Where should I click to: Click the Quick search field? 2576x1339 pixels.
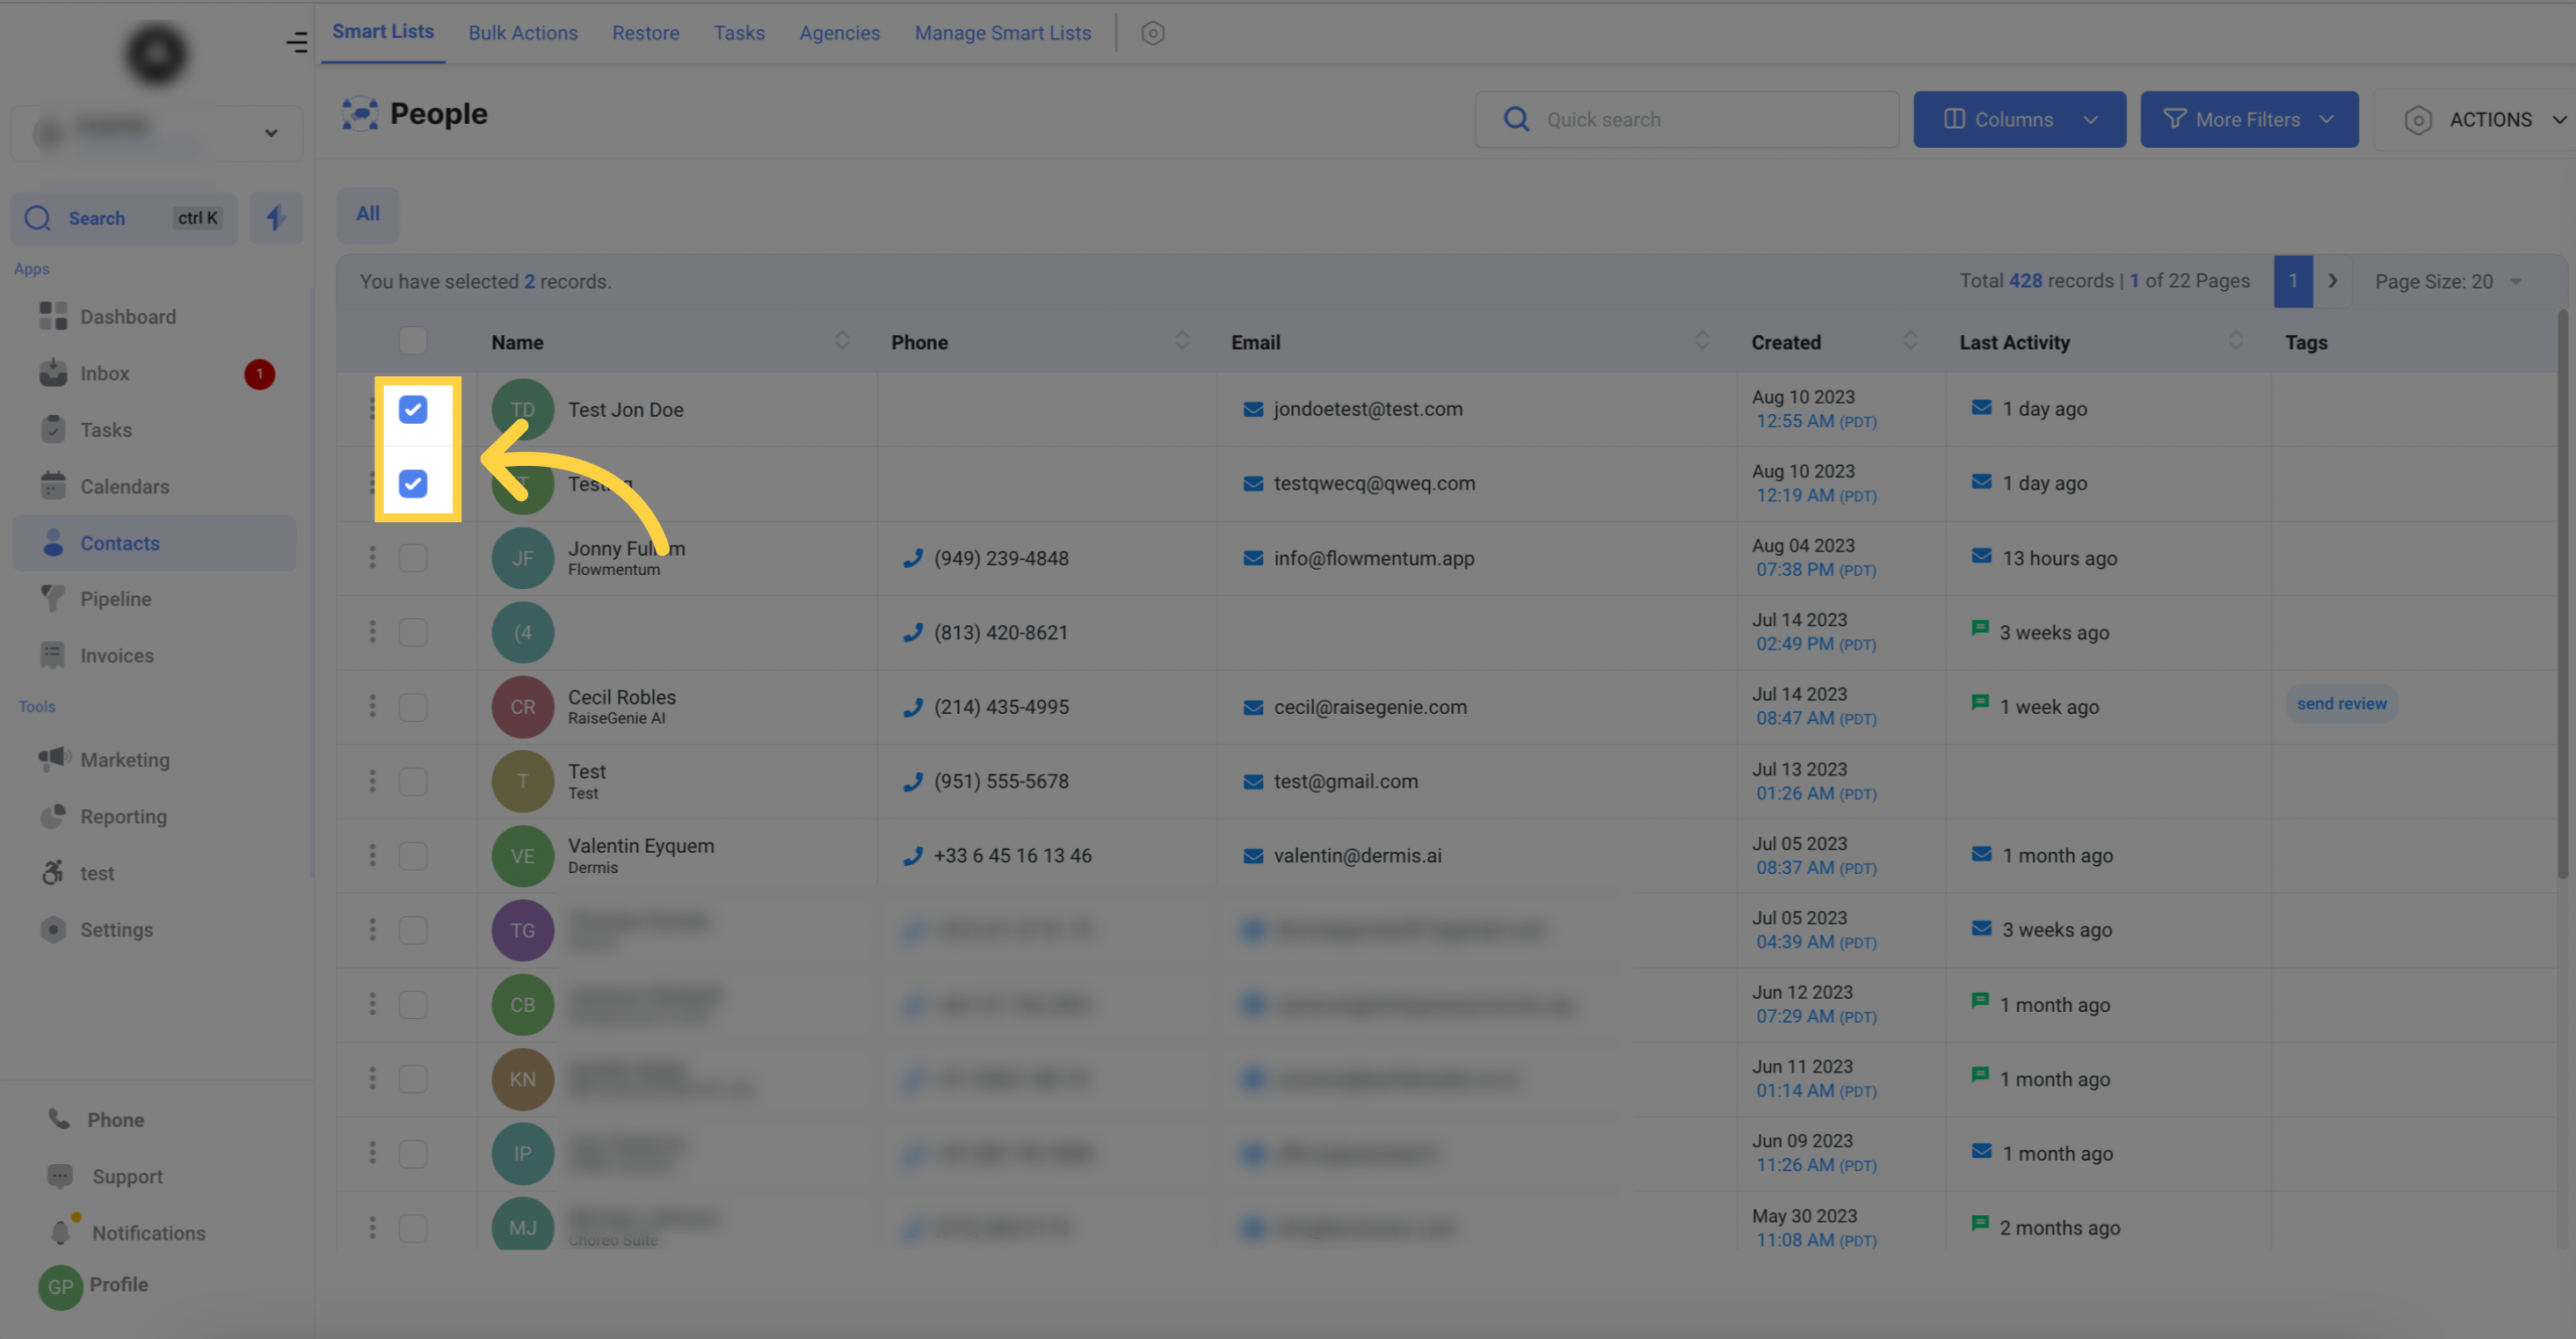1687,119
